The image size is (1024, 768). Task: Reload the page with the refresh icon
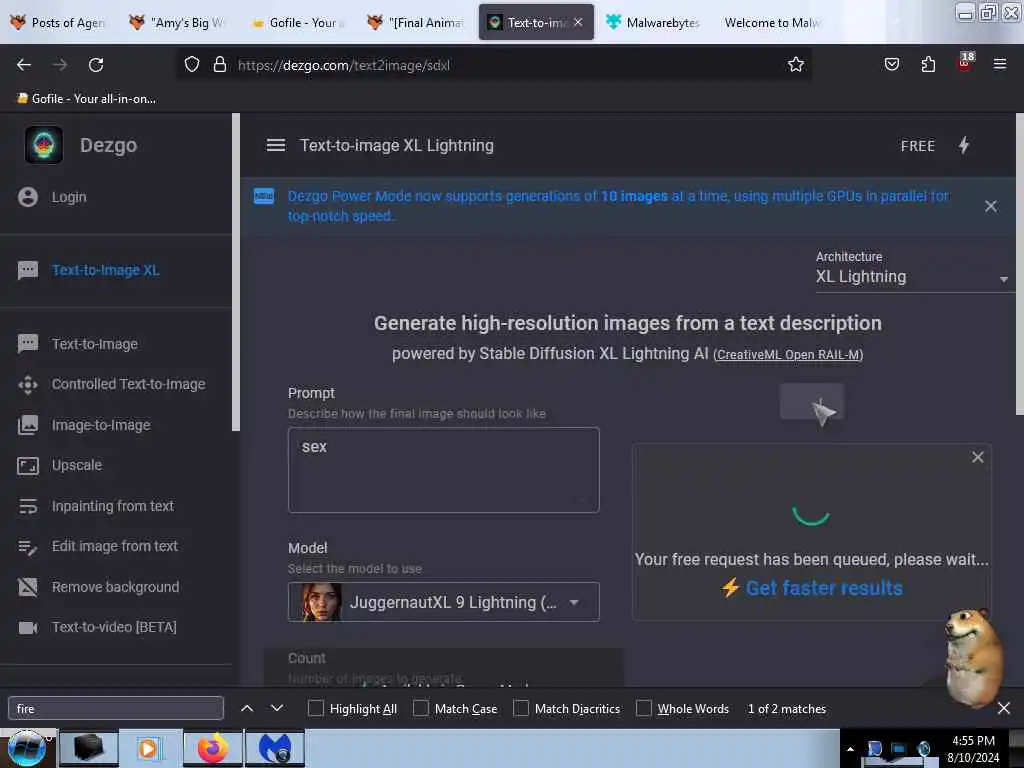coord(96,65)
